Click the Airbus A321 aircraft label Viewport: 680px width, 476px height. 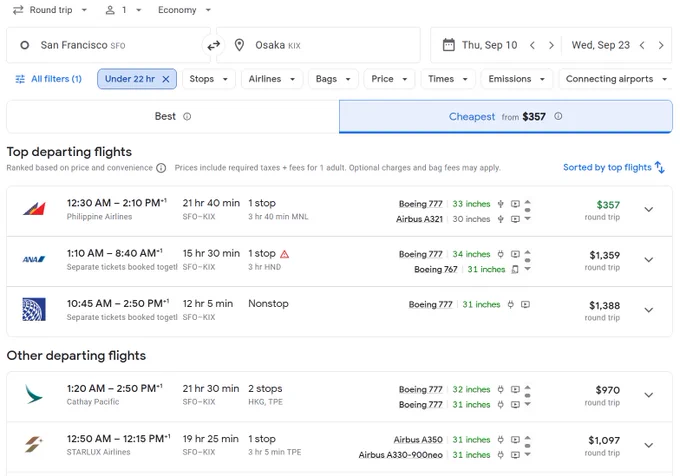pyautogui.click(x=419, y=219)
